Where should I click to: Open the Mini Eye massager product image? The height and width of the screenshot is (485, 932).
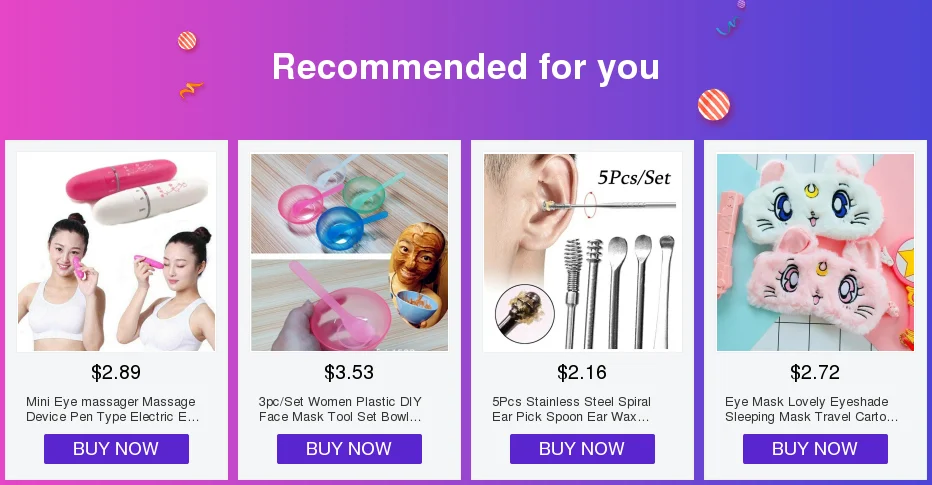click(116, 252)
